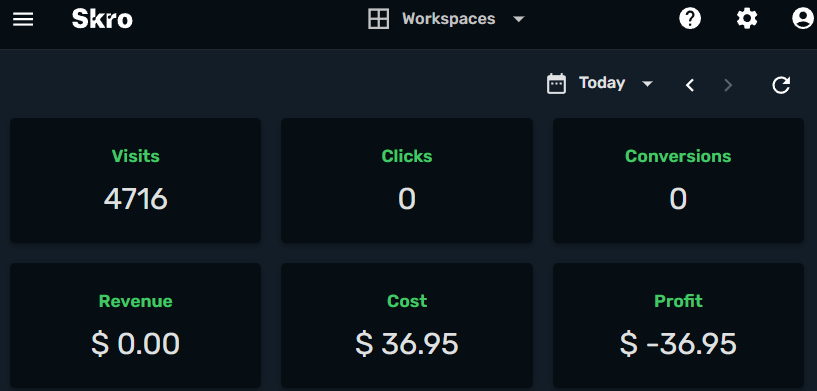The height and width of the screenshot is (391, 817).
Task: Go to the previous date period
Action: pyautogui.click(x=690, y=85)
